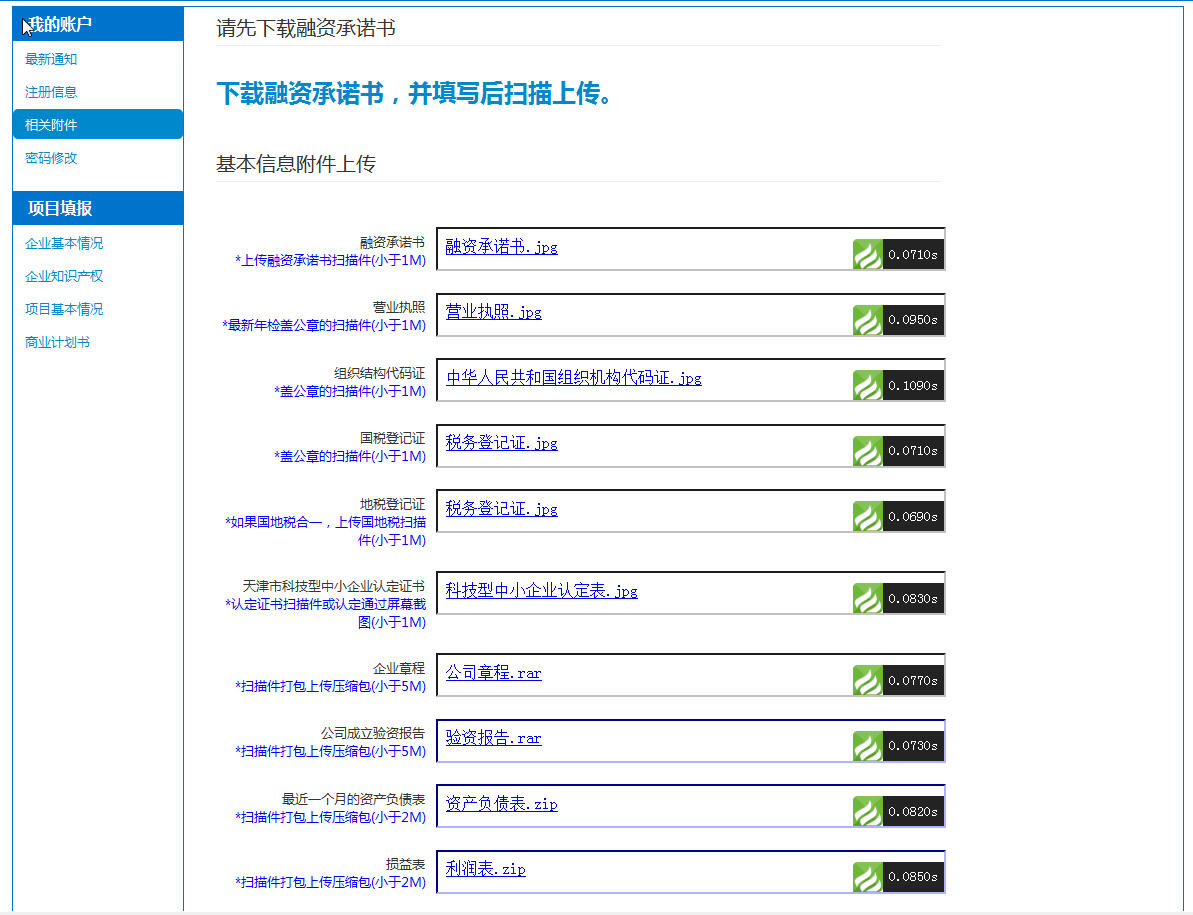The width and height of the screenshot is (1193, 915).
Task: Click green upload icon beside 融资承诺书.jpg
Action: click(867, 255)
